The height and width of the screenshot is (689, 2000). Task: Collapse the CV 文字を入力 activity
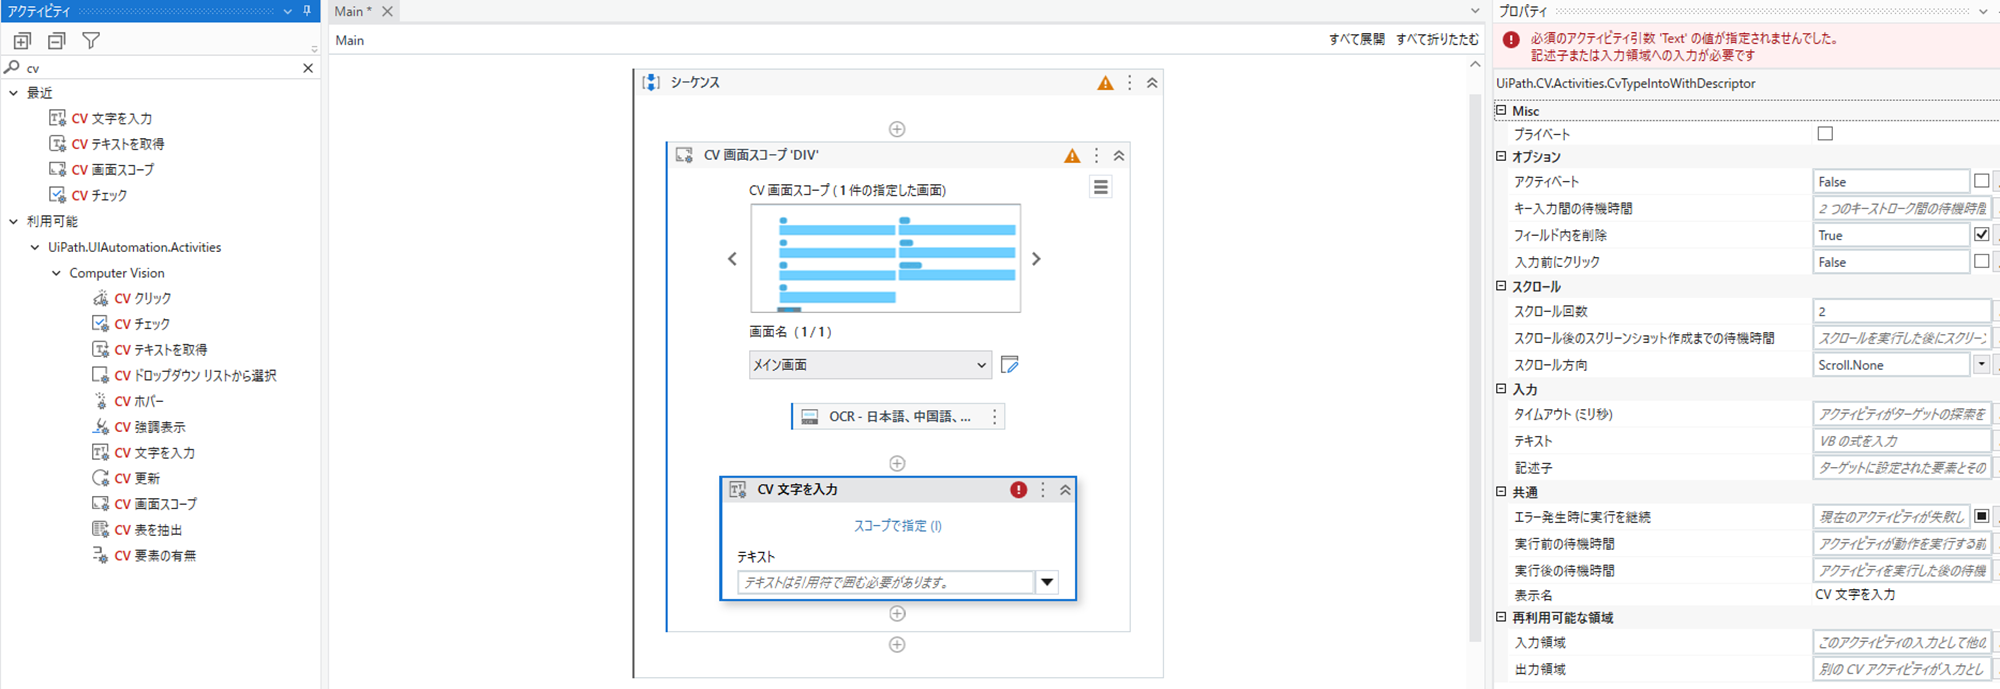coord(1065,490)
